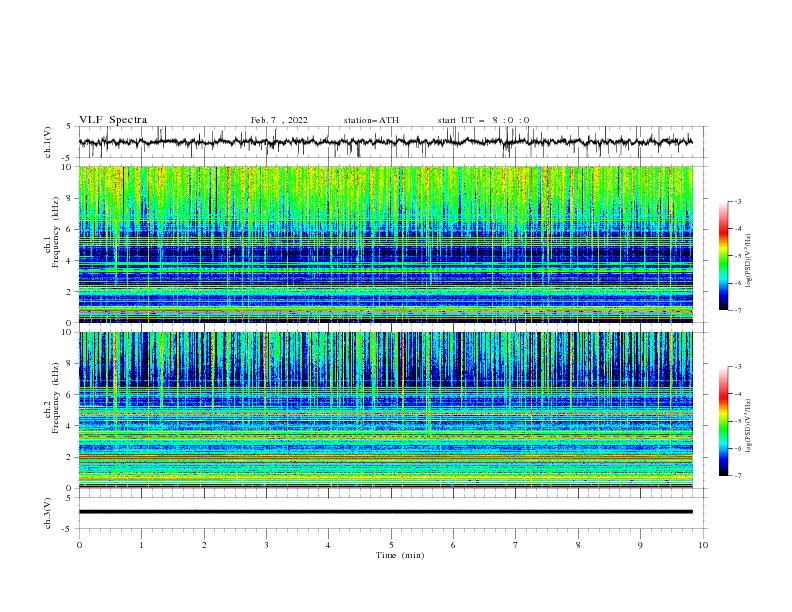Click the upper color bar's "log(PSD)(V²/Hz)" label

pos(748,261)
